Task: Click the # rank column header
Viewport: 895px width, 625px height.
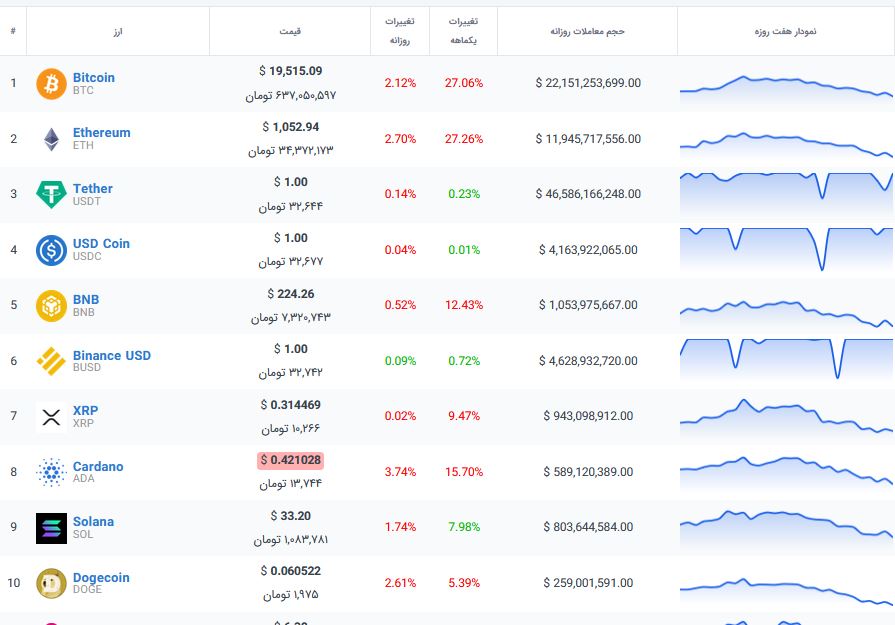Action: [13, 31]
